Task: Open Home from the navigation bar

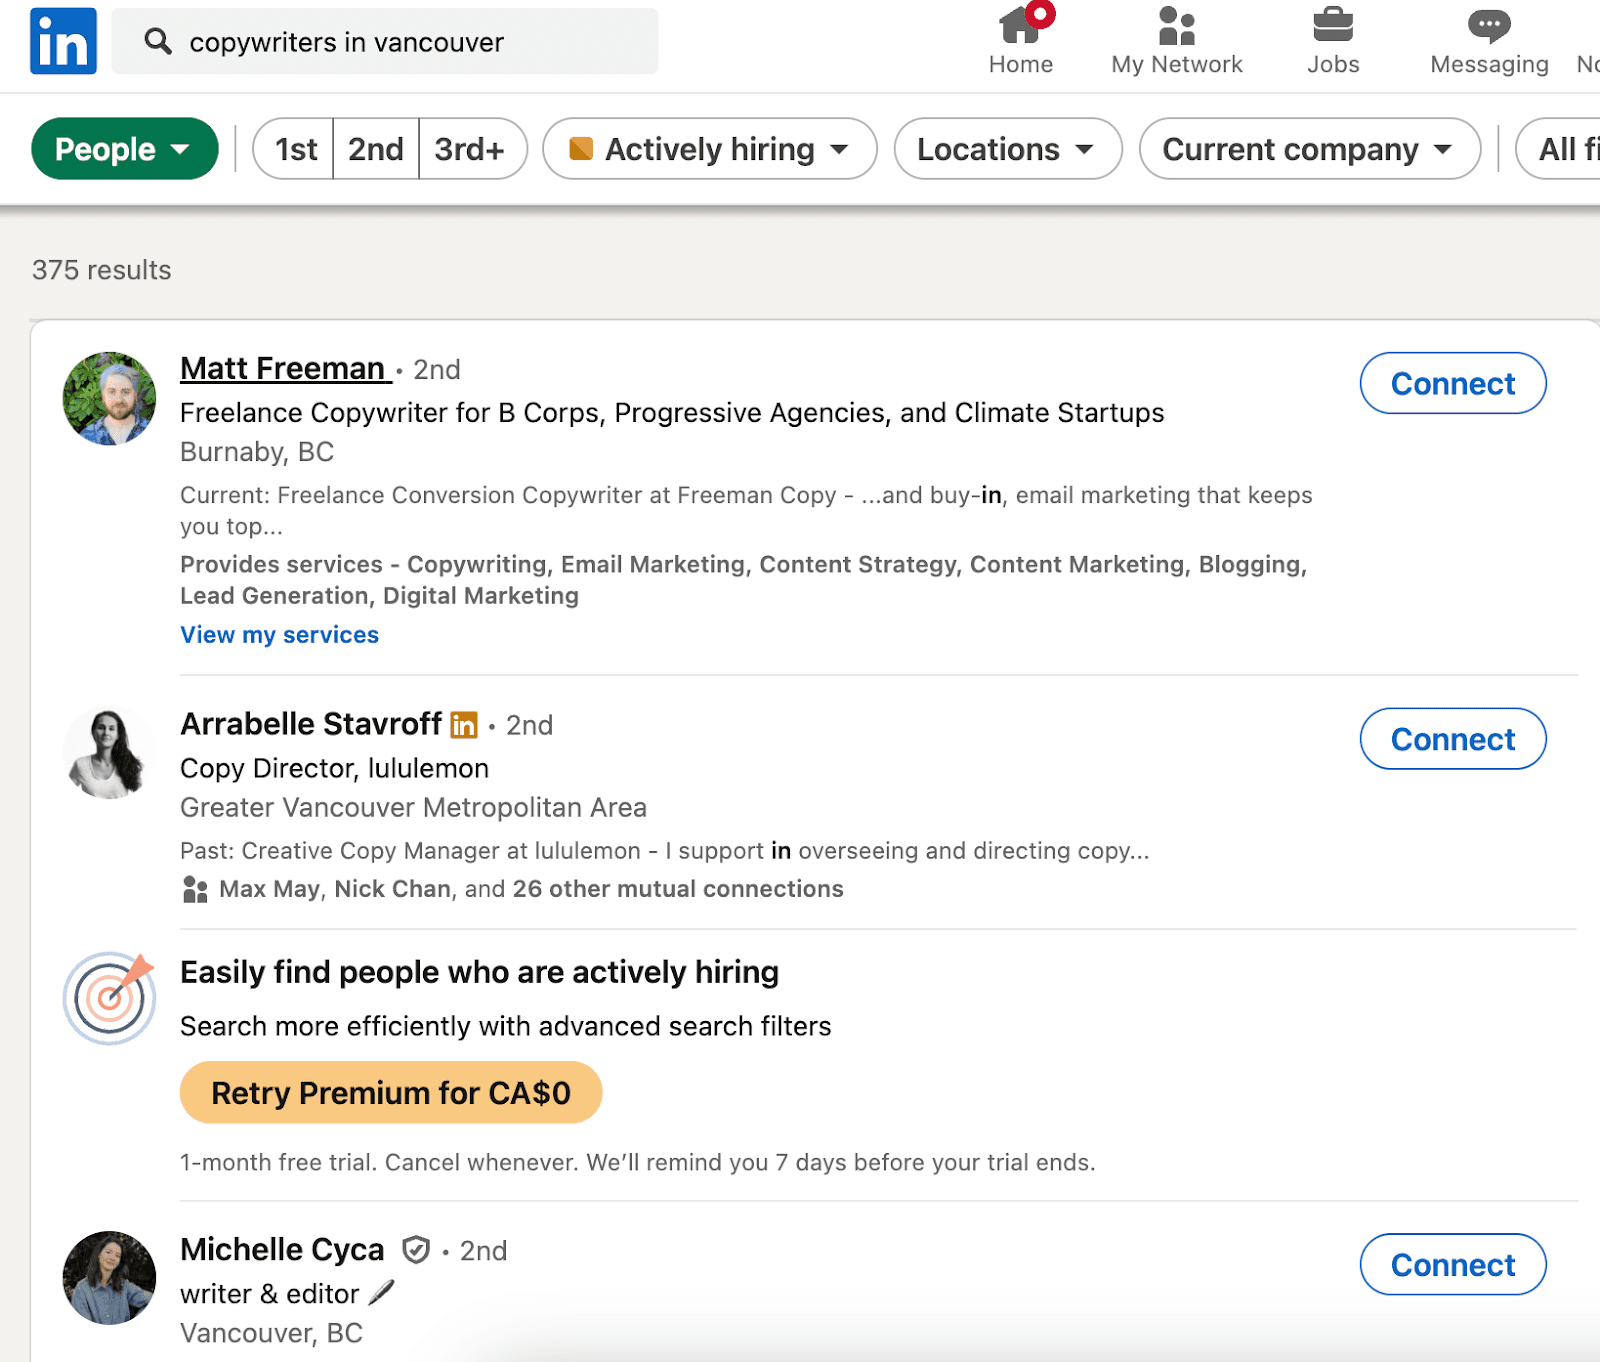Action: tap(1020, 40)
